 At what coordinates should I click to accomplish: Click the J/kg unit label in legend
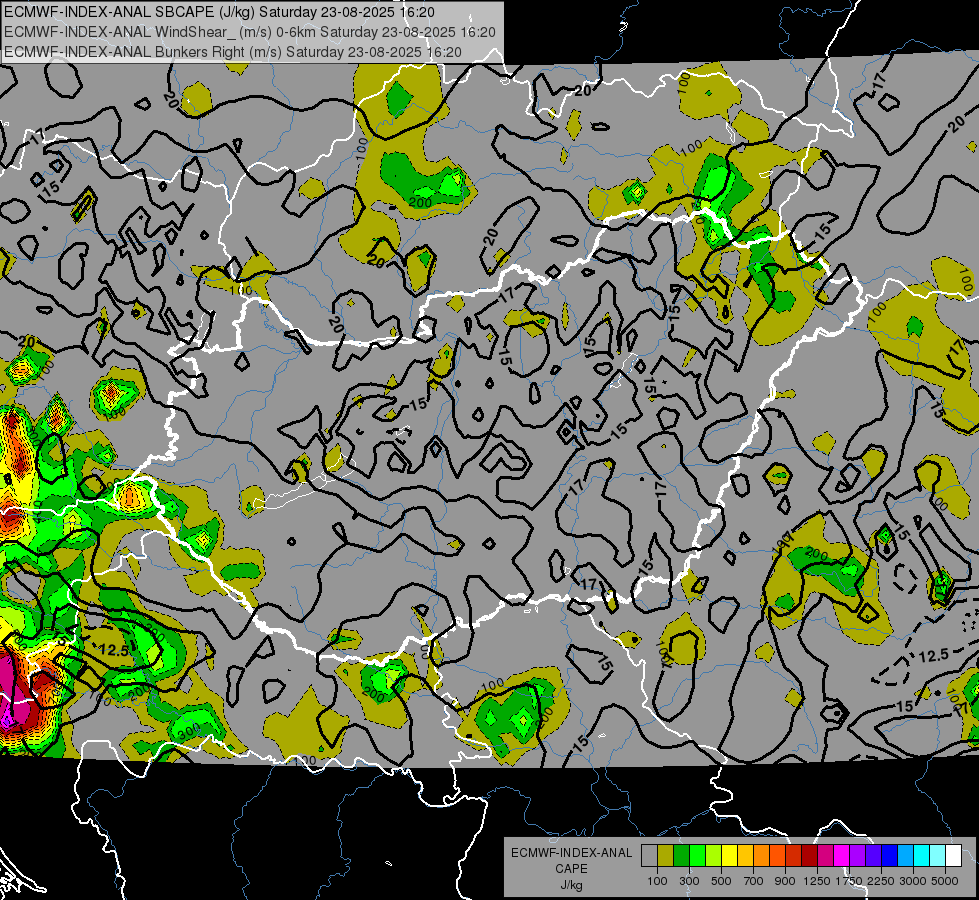click(x=571, y=885)
